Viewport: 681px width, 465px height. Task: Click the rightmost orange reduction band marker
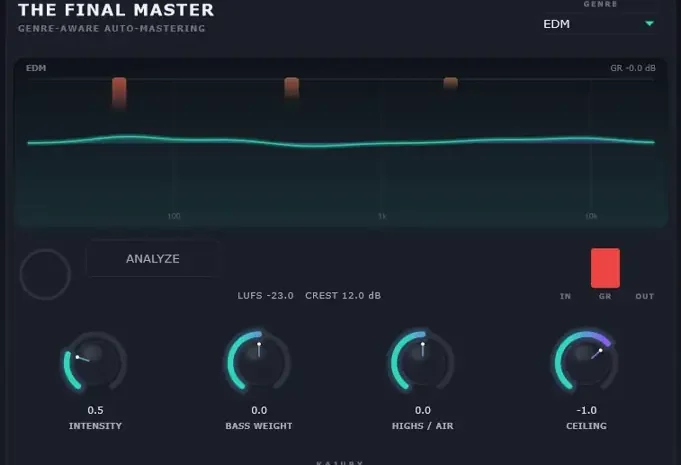450,83
